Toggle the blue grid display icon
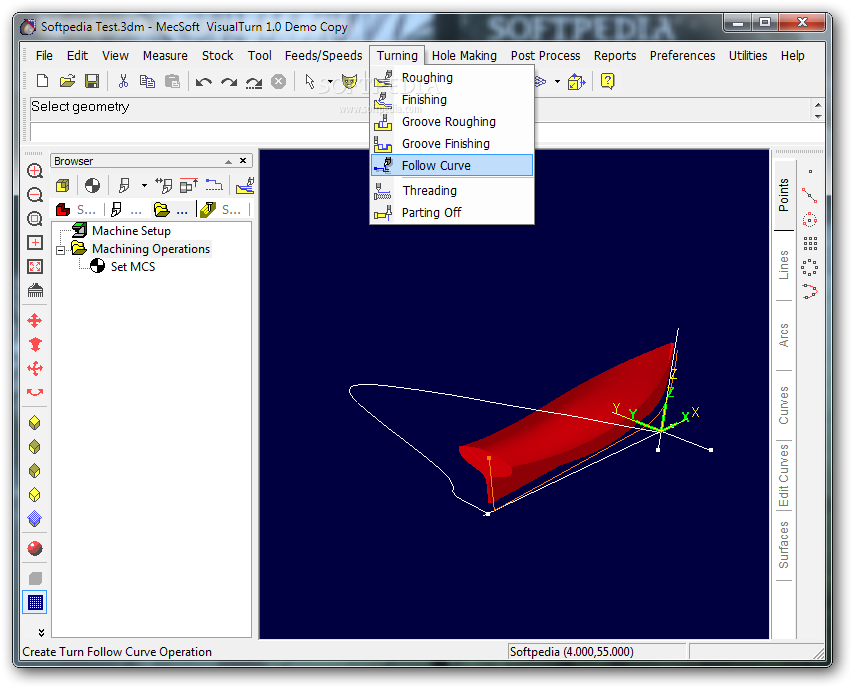Screen dimensions: 853x688 point(35,603)
